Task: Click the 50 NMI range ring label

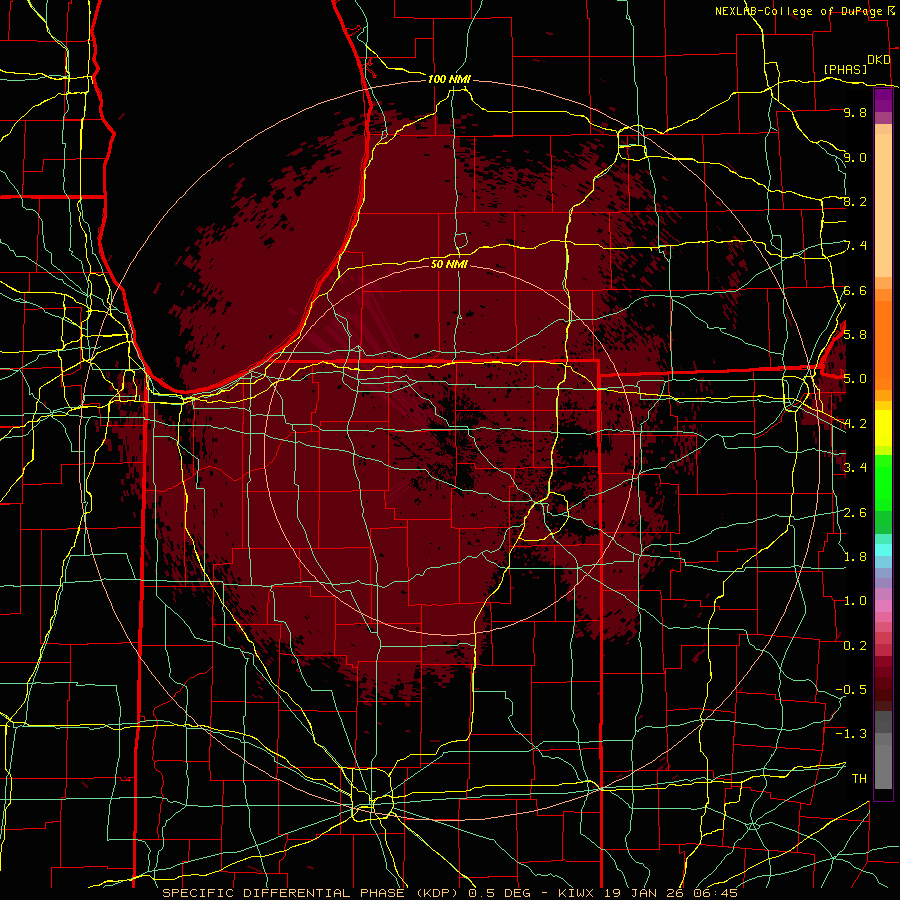Action: [x=449, y=264]
